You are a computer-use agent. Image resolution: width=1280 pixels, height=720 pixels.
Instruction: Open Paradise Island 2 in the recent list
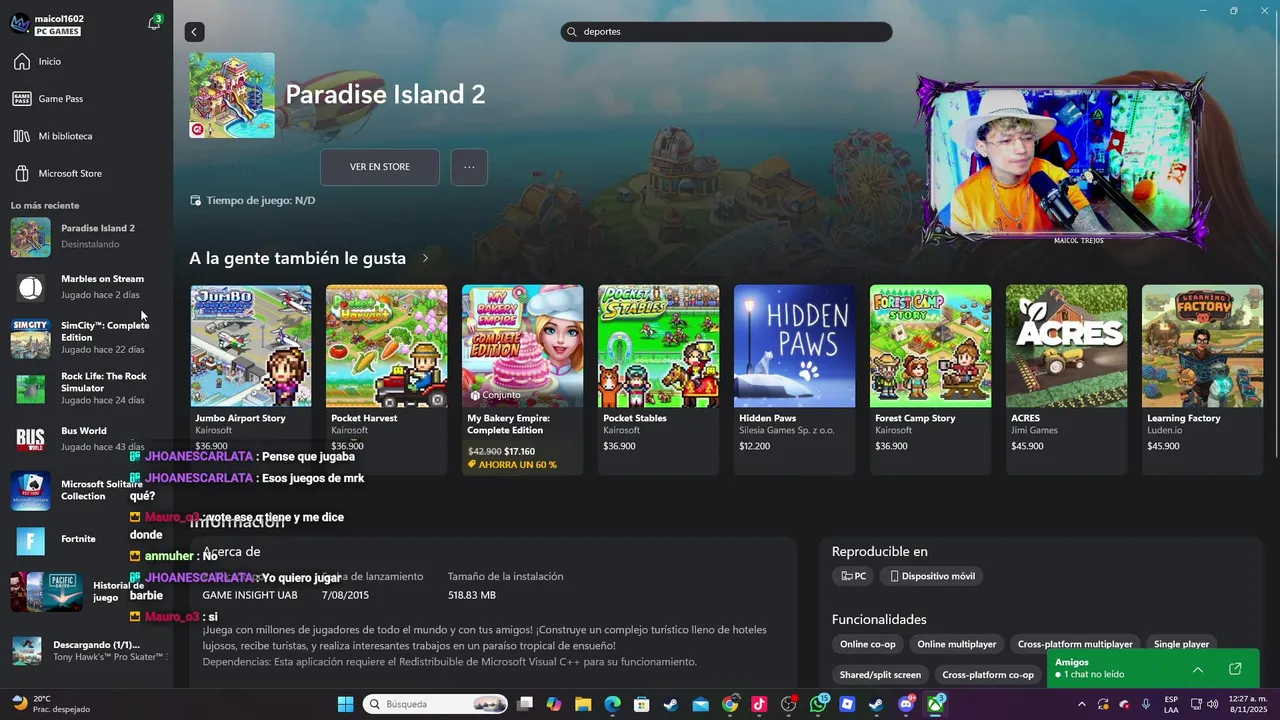tap(86, 236)
